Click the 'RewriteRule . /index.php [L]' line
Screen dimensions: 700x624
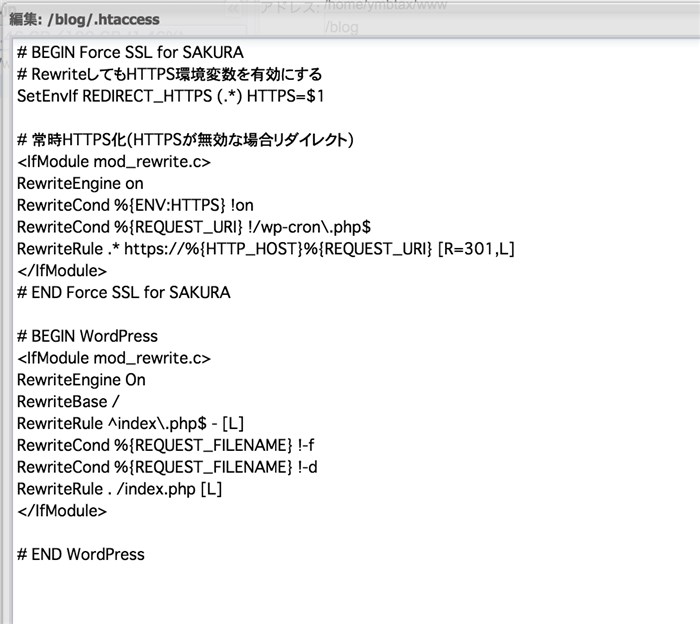click(x=119, y=489)
